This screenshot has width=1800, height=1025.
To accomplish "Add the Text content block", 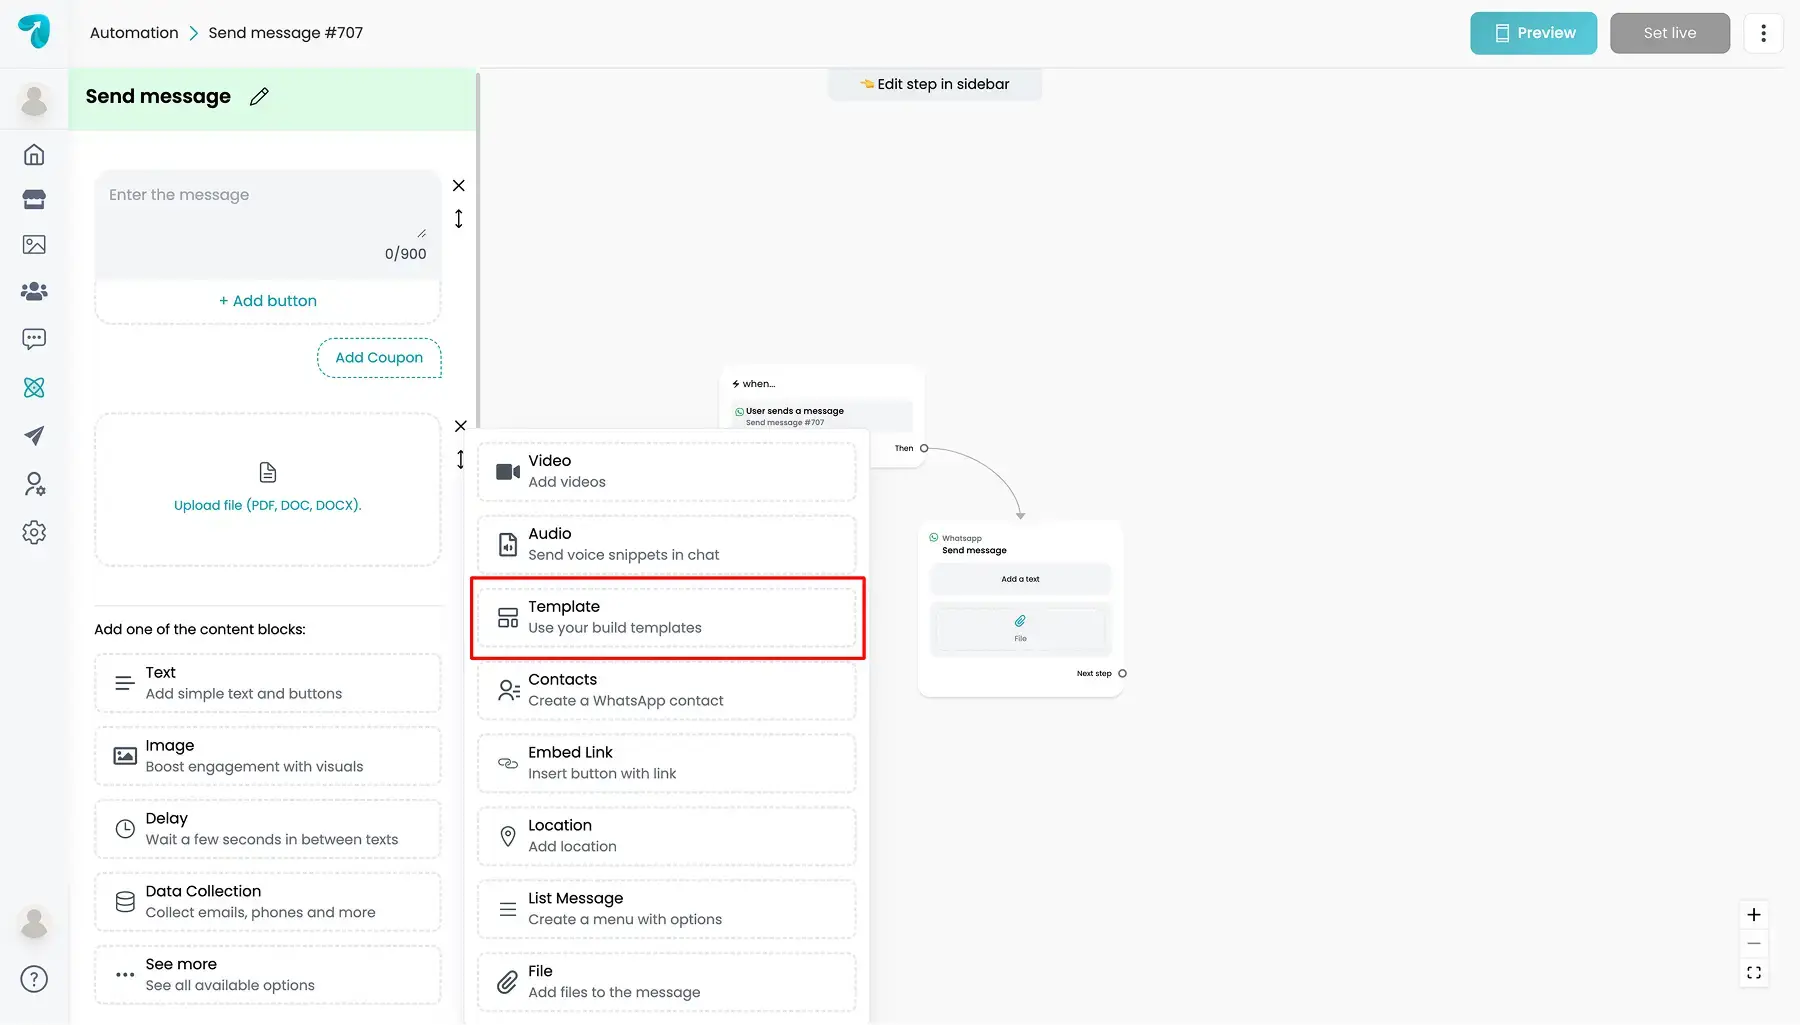I will [268, 683].
